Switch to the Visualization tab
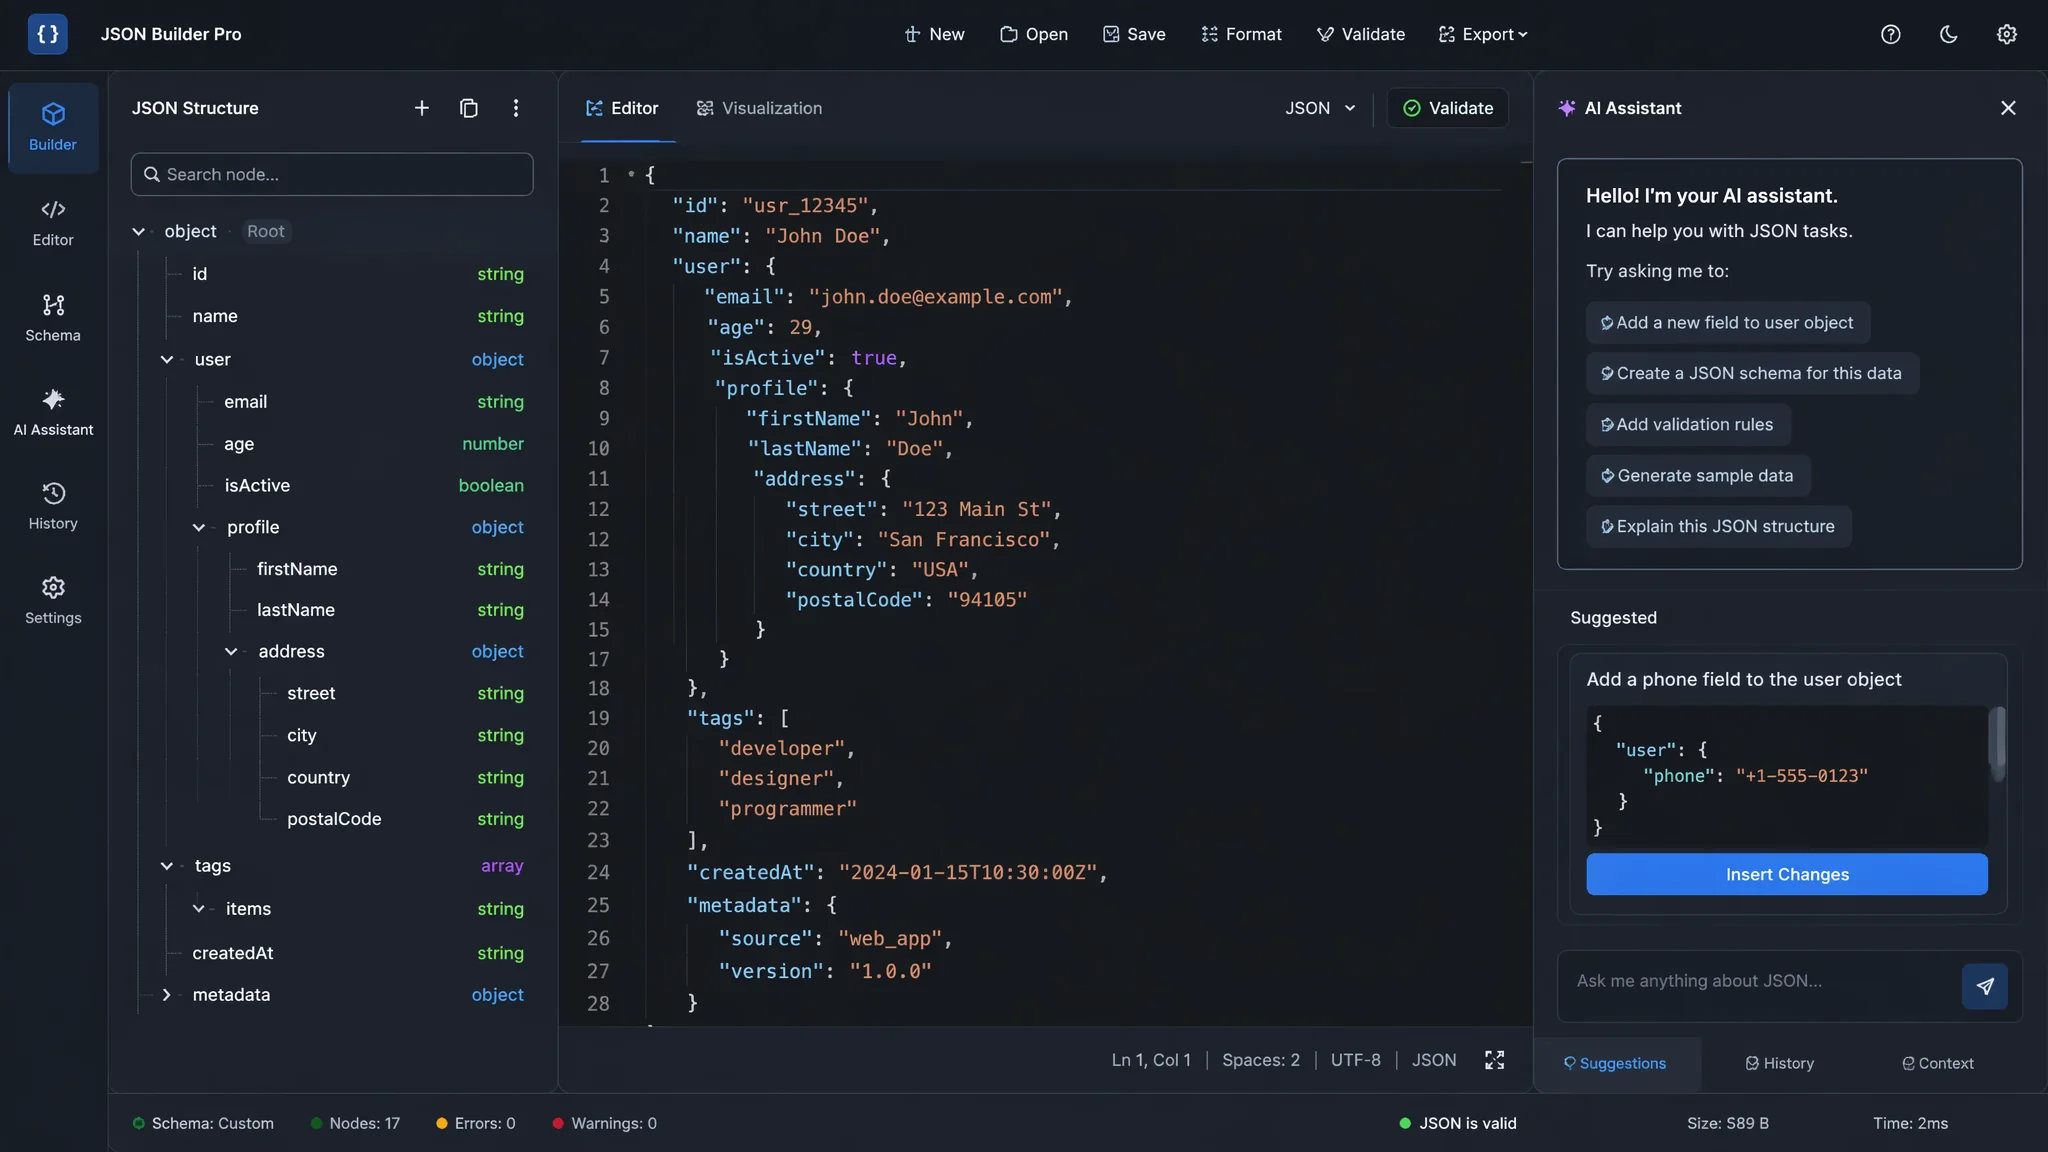Viewport: 2048px width, 1152px height. 759,108
